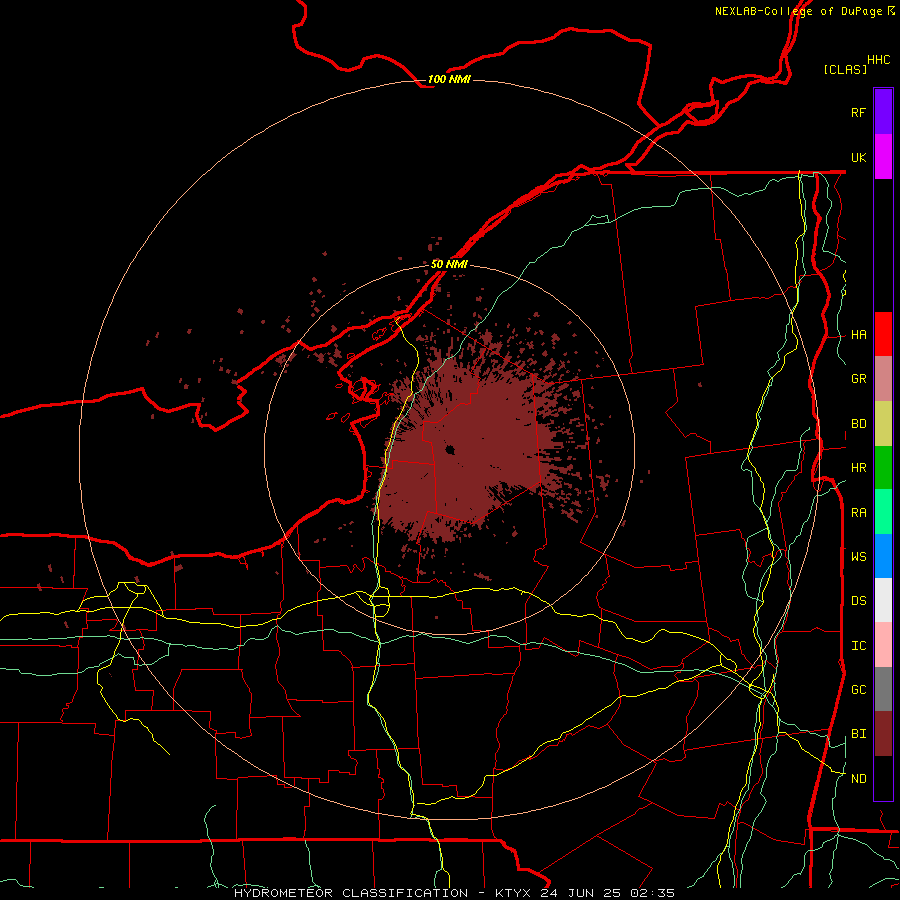Click the RF purple legend swatch
The image size is (900, 900).
883,111
